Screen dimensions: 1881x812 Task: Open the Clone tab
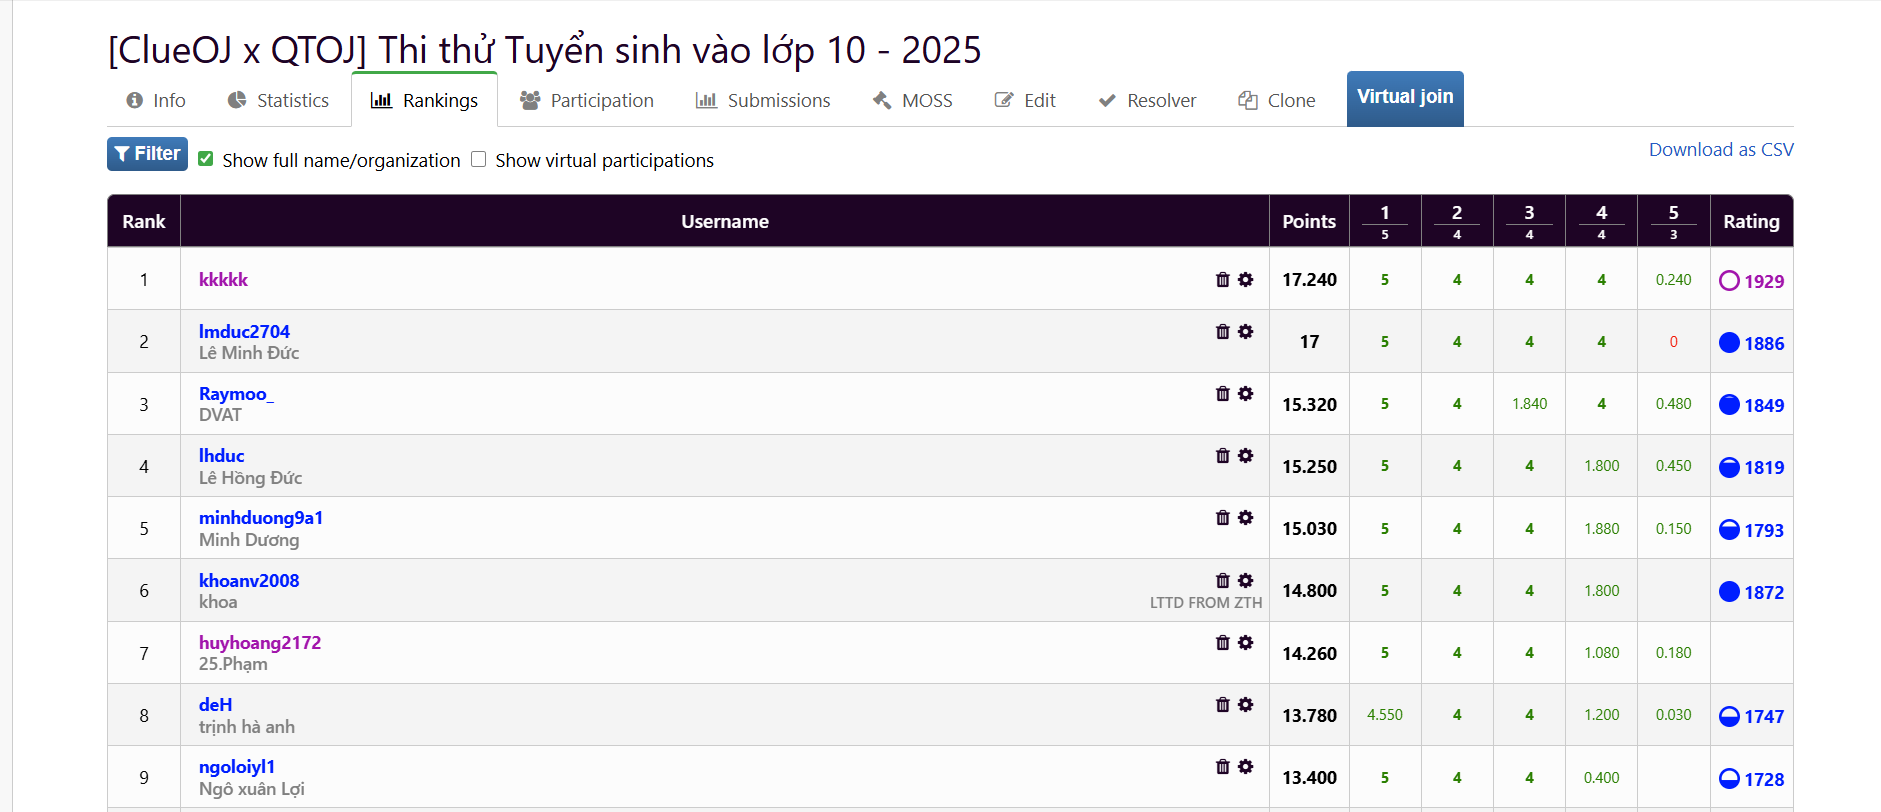1277,100
